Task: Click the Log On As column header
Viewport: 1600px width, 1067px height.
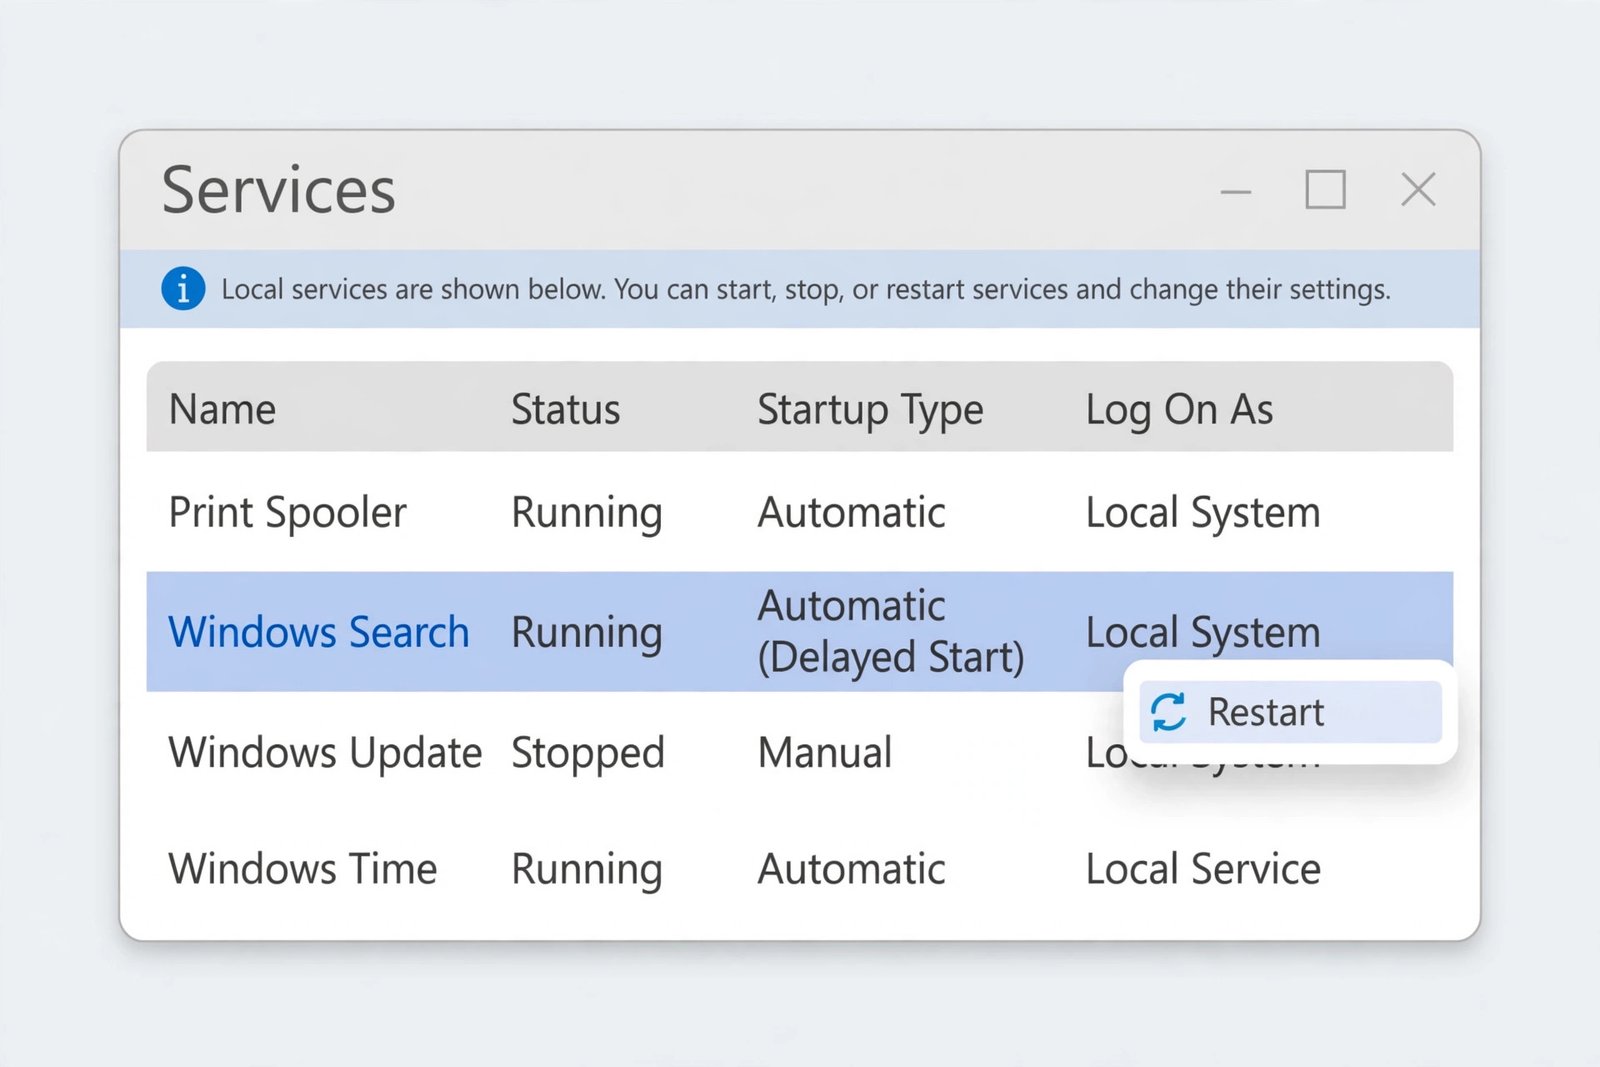Action: [x=1179, y=410]
